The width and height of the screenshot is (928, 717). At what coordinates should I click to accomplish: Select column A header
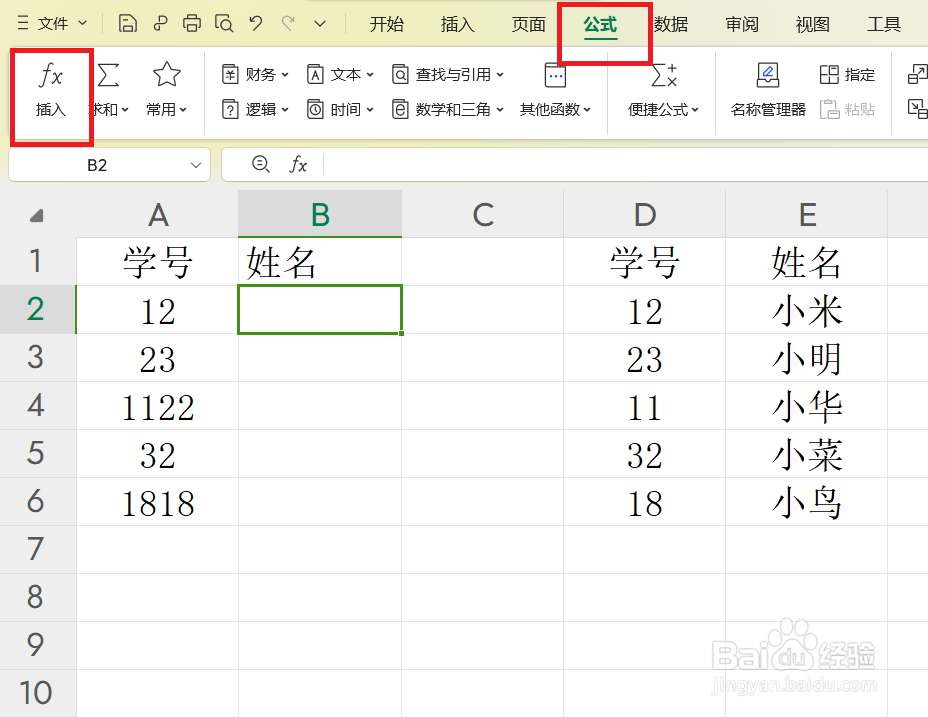[157, 214]
